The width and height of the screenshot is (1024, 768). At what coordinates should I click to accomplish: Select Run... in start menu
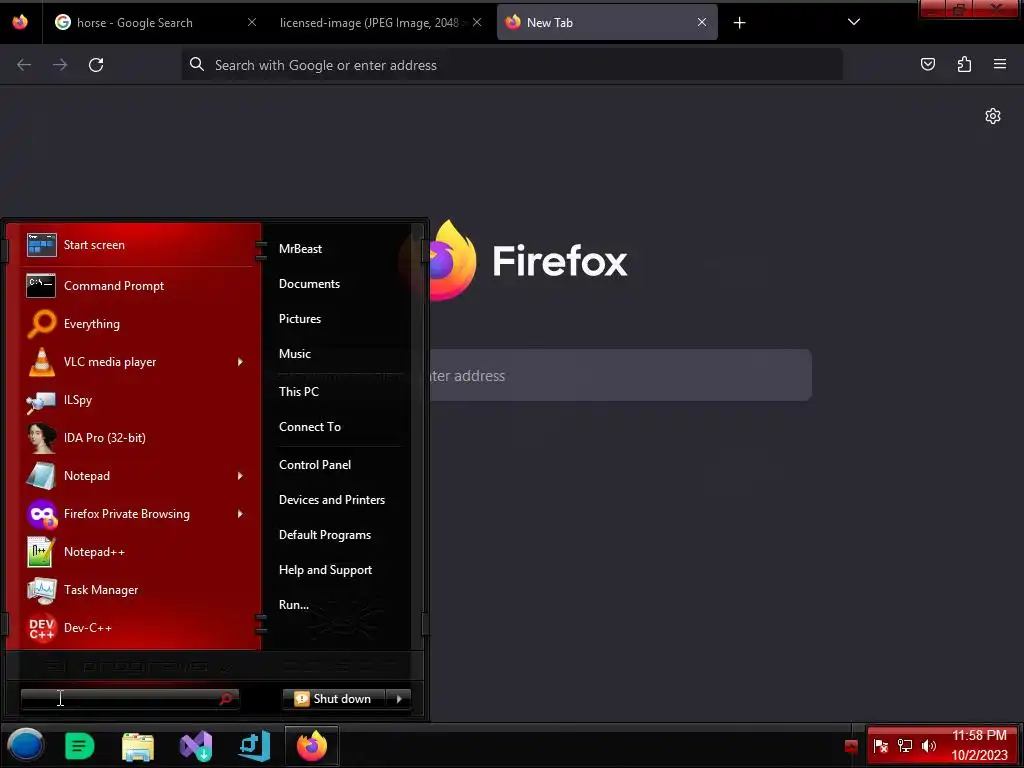(294, 605)
